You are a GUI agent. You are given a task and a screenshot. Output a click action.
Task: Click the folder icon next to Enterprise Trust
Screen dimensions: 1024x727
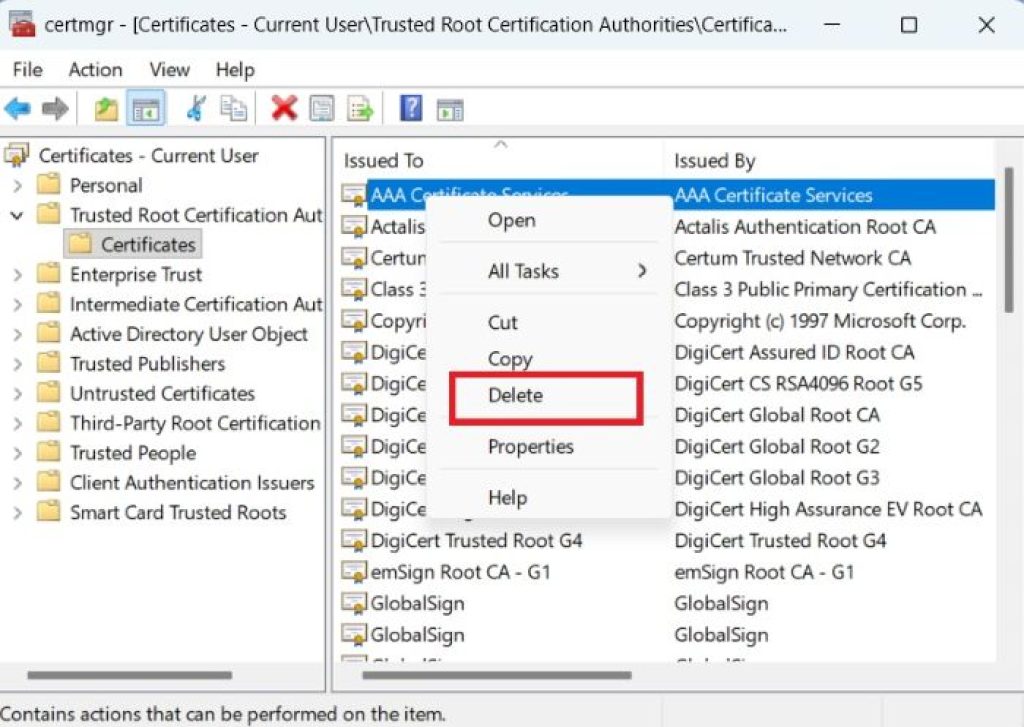pos(48,274)
